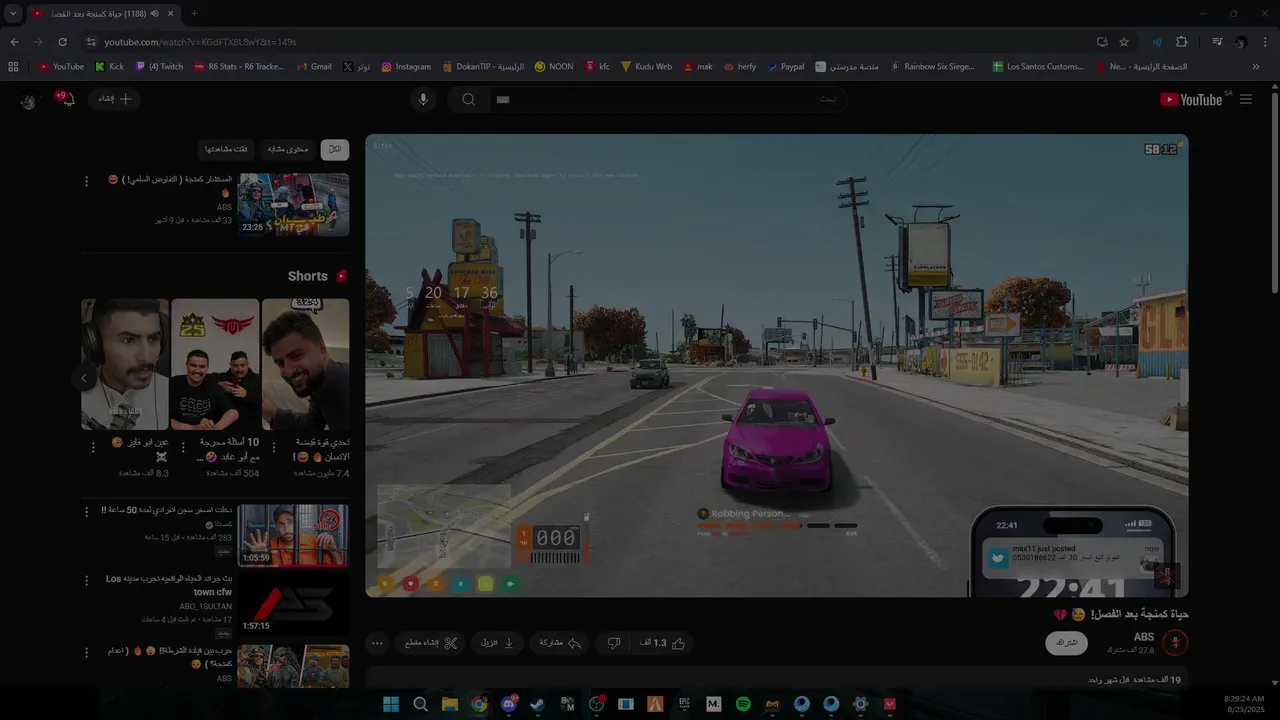Screen dimensions: 1280x720
Task: Like the video with thumbs-up
Action: click(664, 643)
